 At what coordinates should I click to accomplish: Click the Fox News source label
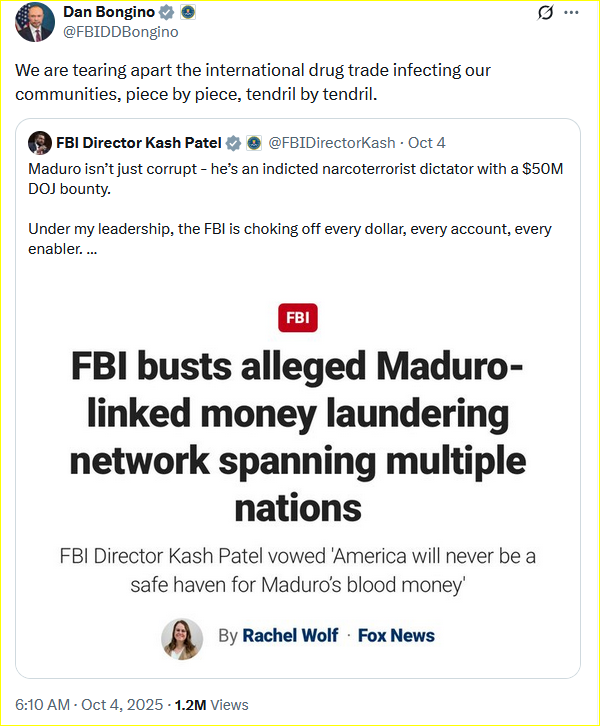(396, 636)
